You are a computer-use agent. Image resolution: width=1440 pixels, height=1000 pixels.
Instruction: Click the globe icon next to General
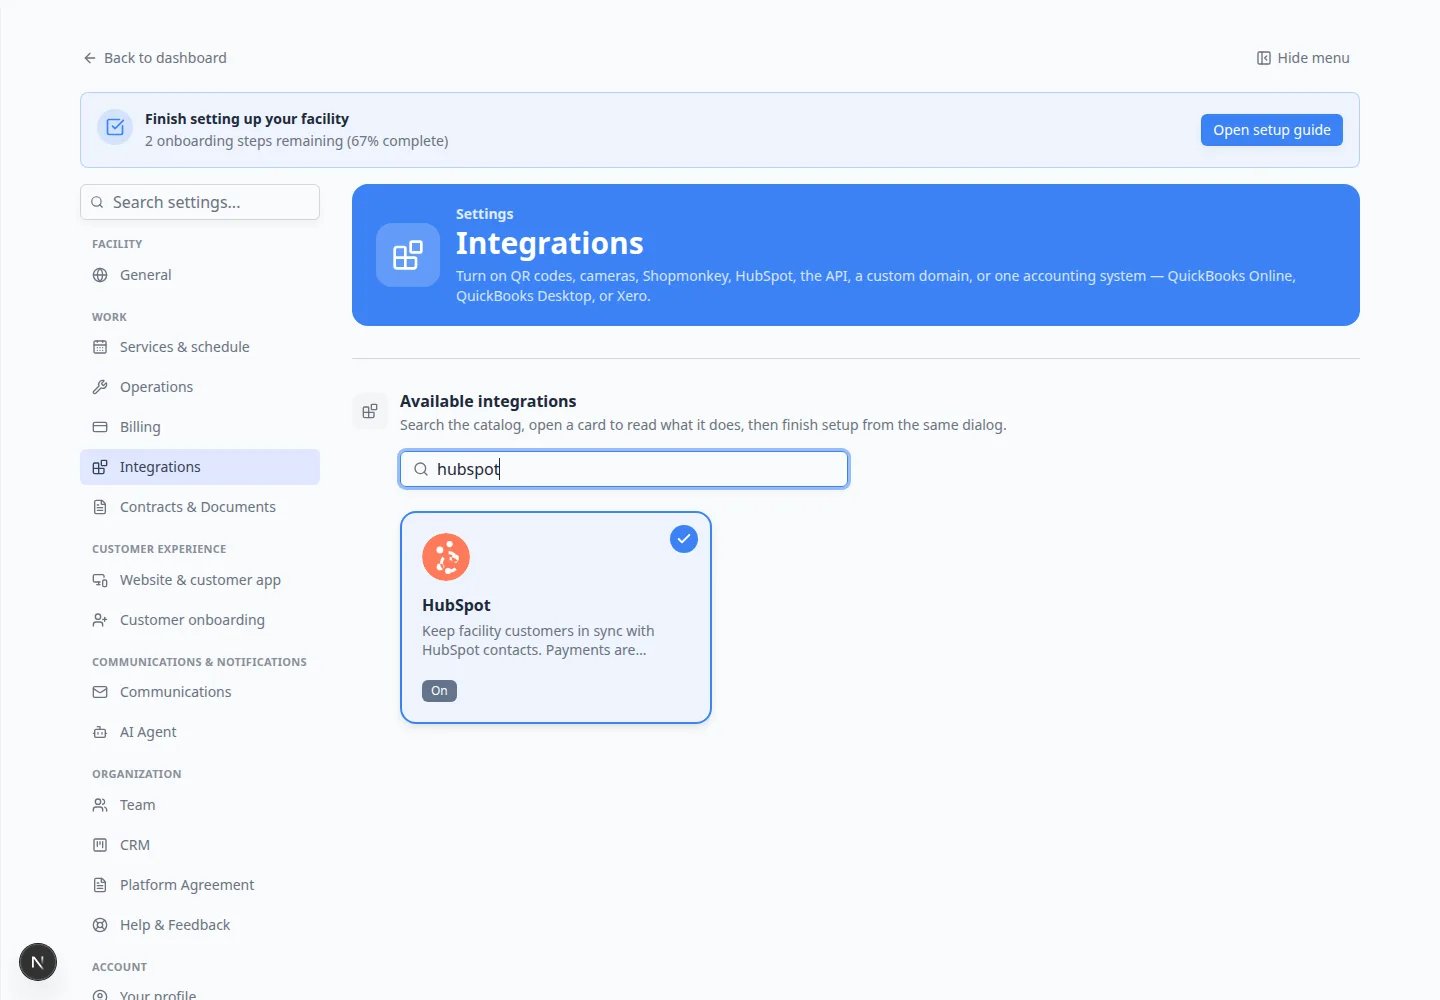coord(100,275)
